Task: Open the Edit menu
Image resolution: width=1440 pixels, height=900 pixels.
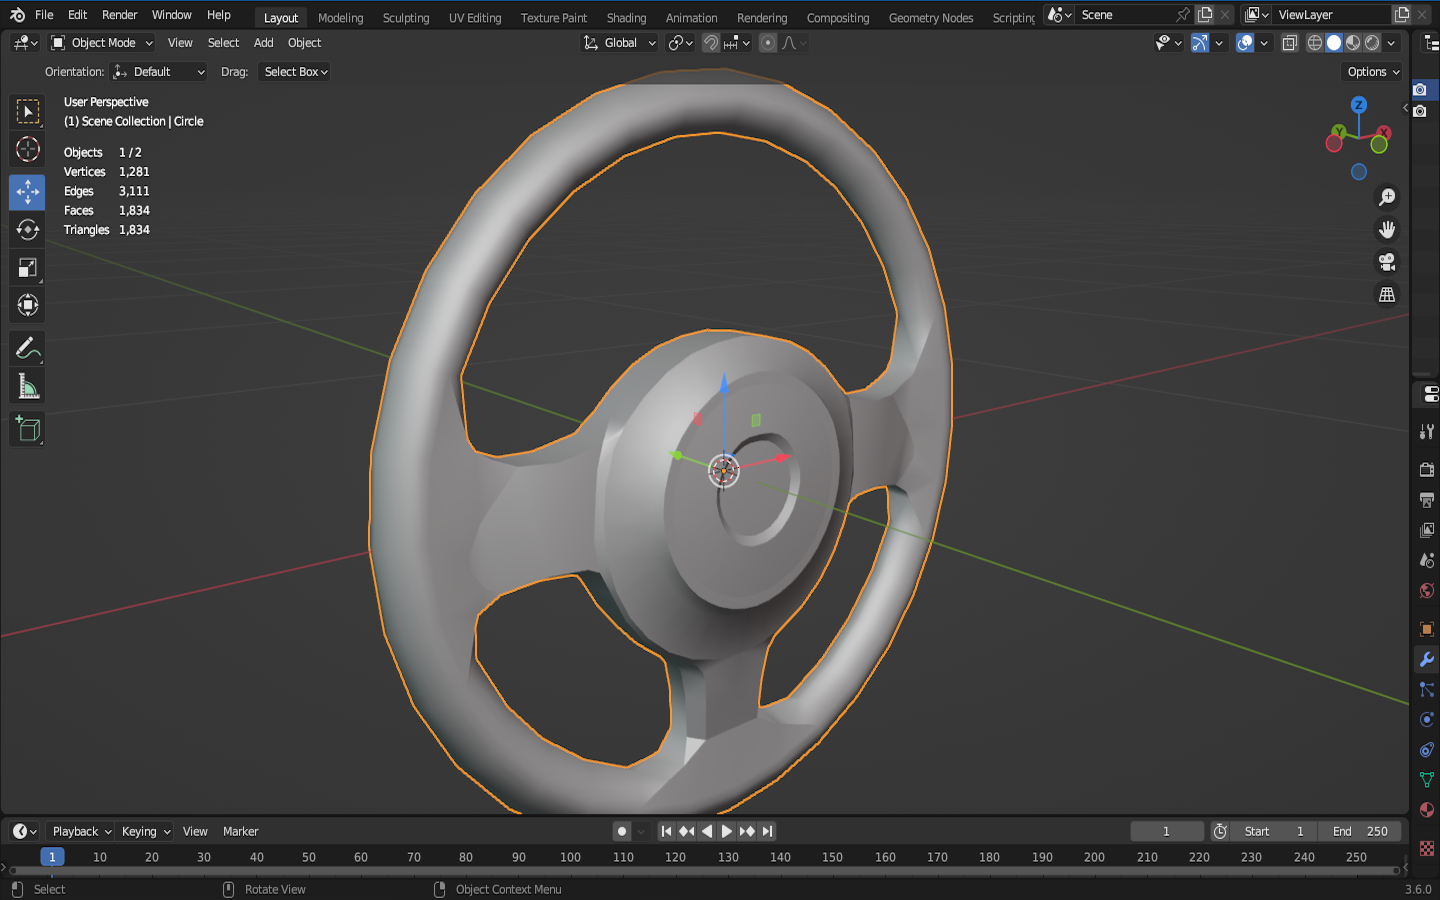Action: pyautogui.click(x=77, y=15)
